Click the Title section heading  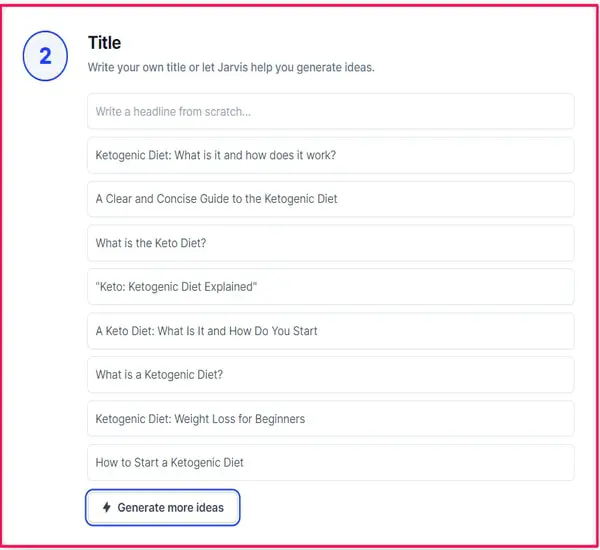tap(104, 43)
